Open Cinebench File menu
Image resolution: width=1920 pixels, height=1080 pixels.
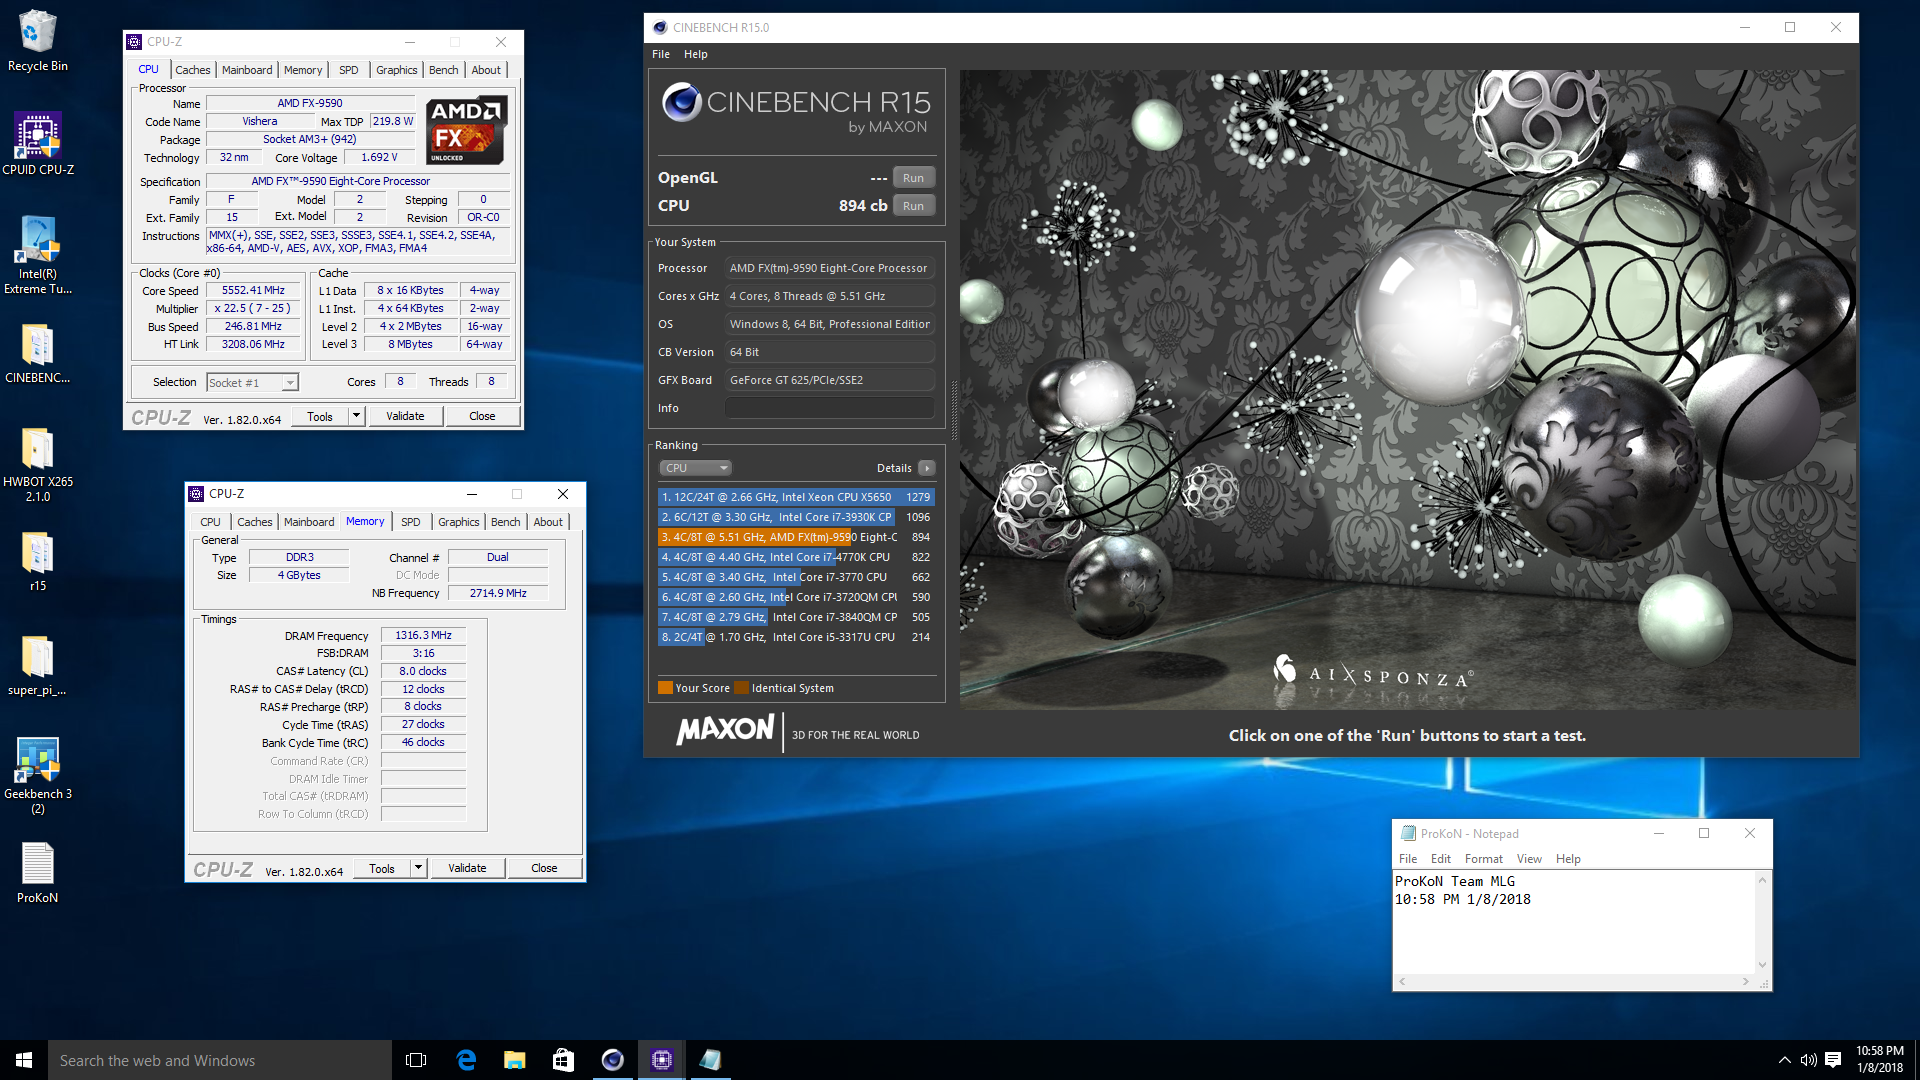pyautogui.click(x=661, y=54)
